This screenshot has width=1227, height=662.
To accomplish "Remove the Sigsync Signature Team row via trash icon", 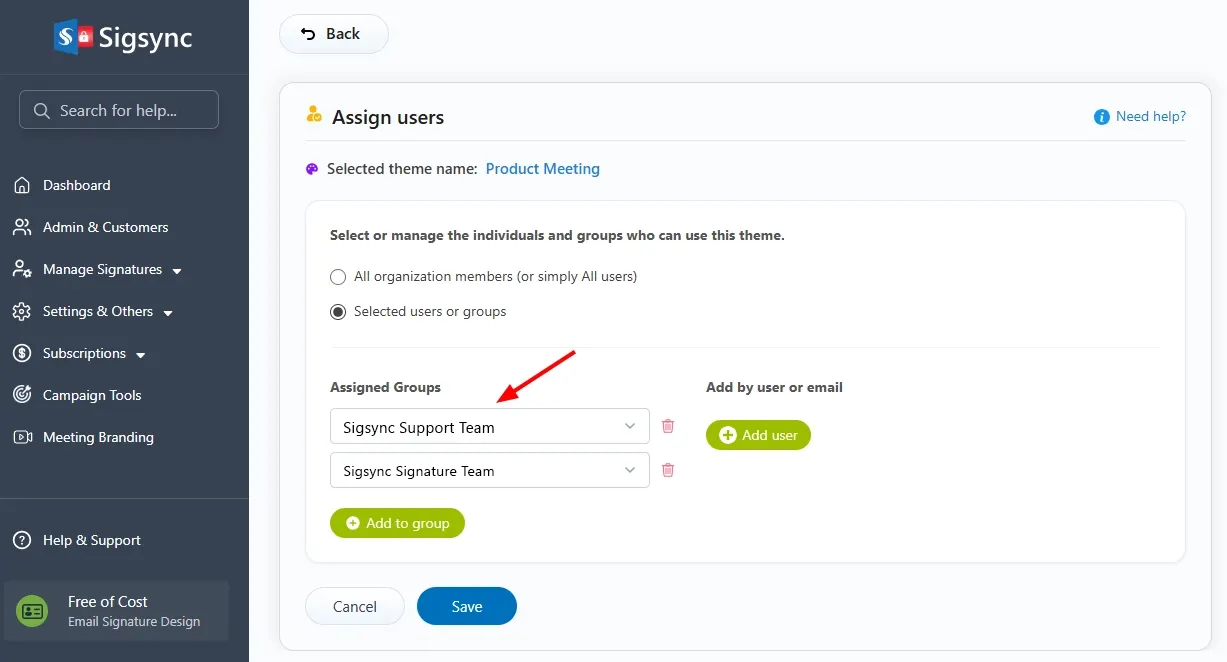I will [668, 470].
